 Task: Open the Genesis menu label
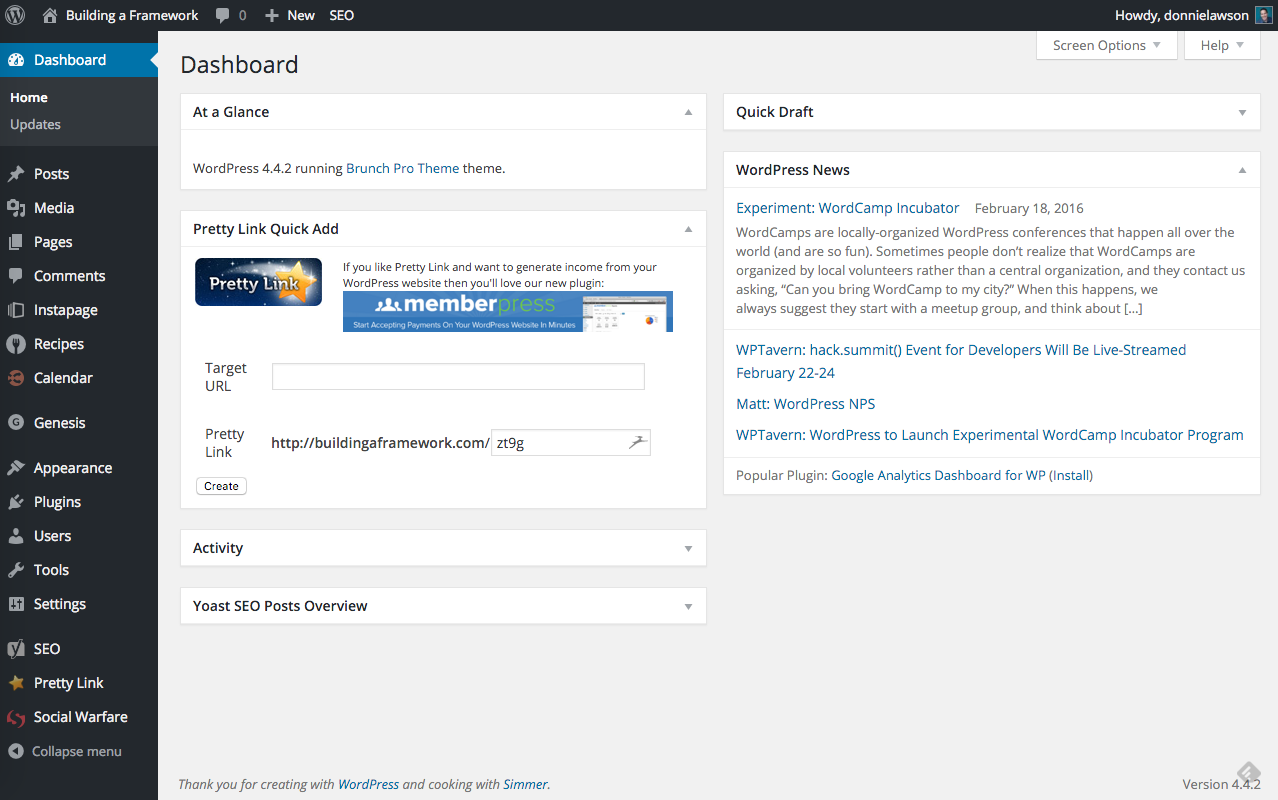(x=60, y=423)
